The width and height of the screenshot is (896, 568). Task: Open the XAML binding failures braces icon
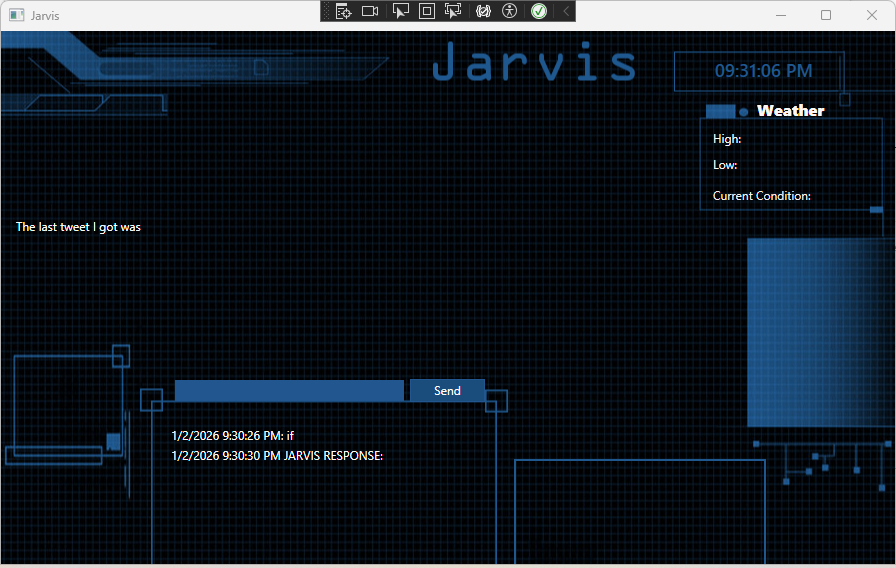pyautogui.click(x=483, y=11)
